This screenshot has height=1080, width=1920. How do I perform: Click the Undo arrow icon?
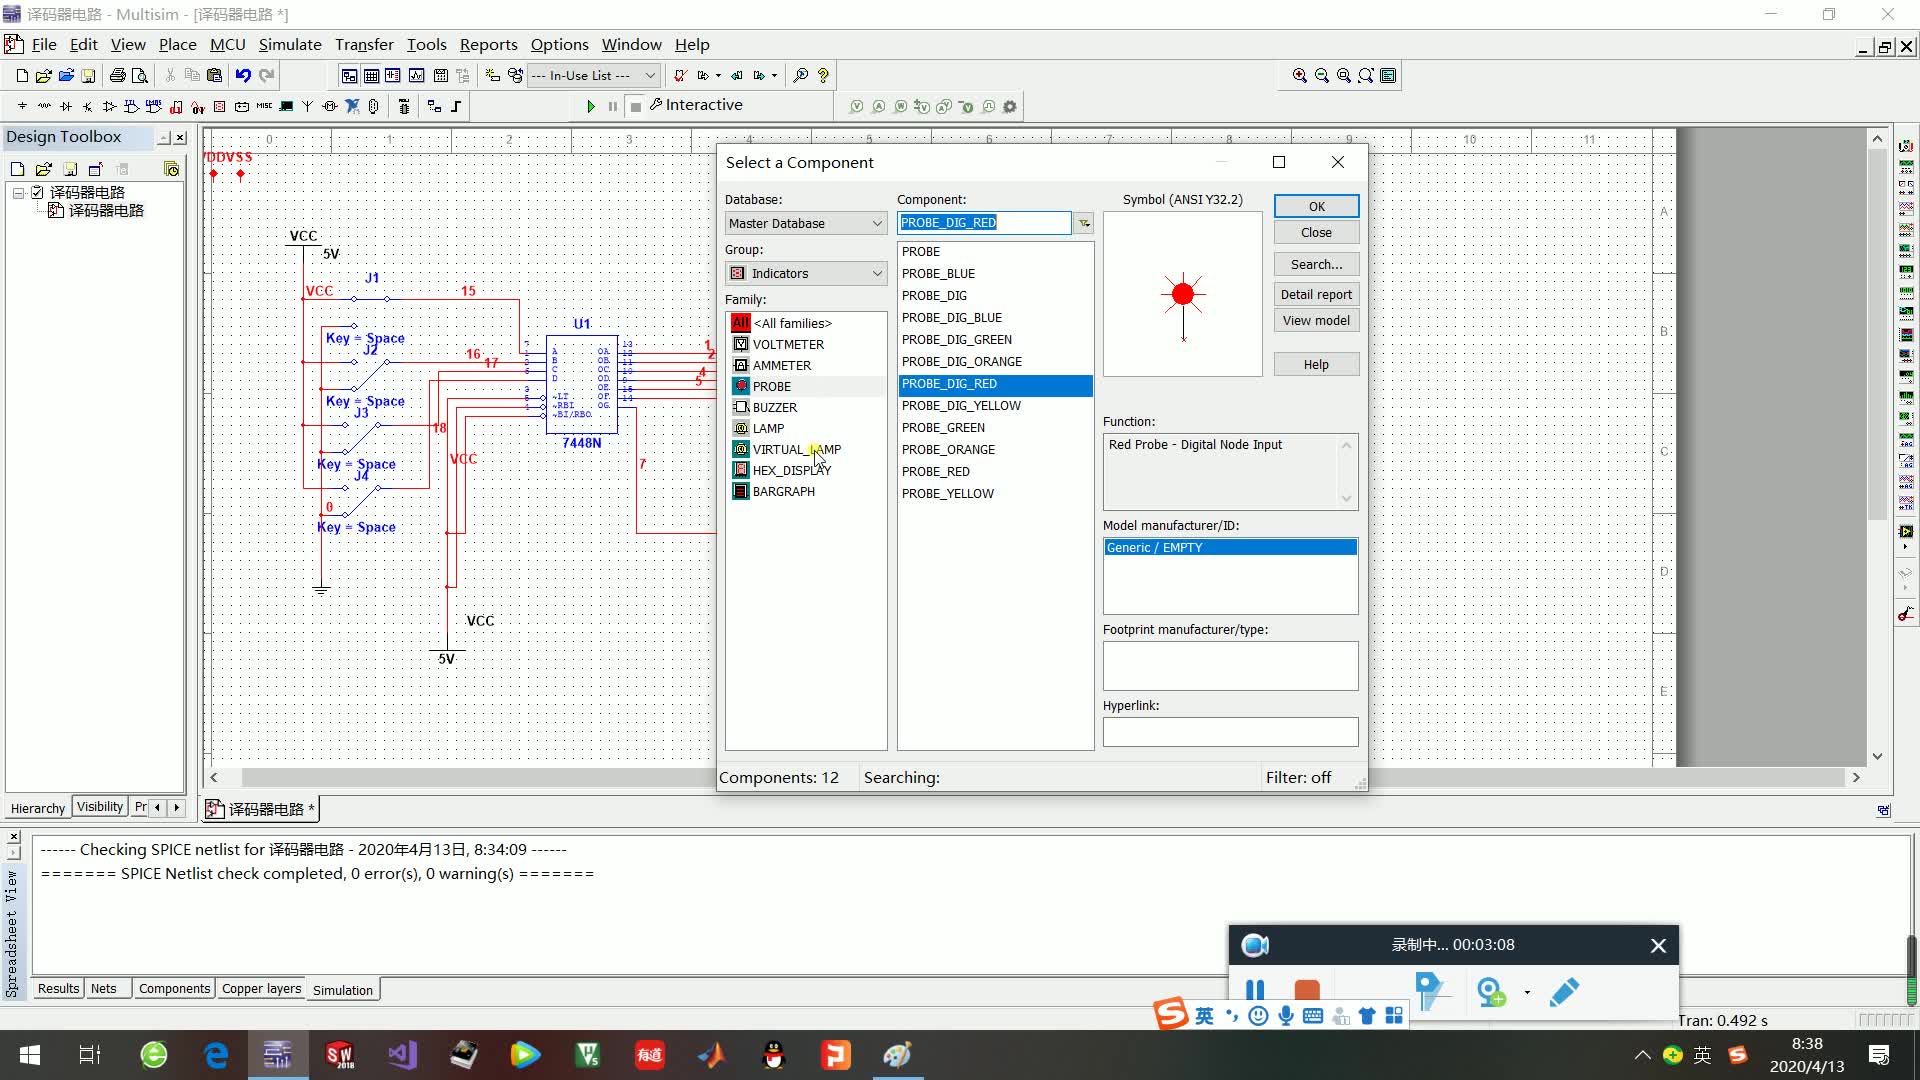click(243, 75)
